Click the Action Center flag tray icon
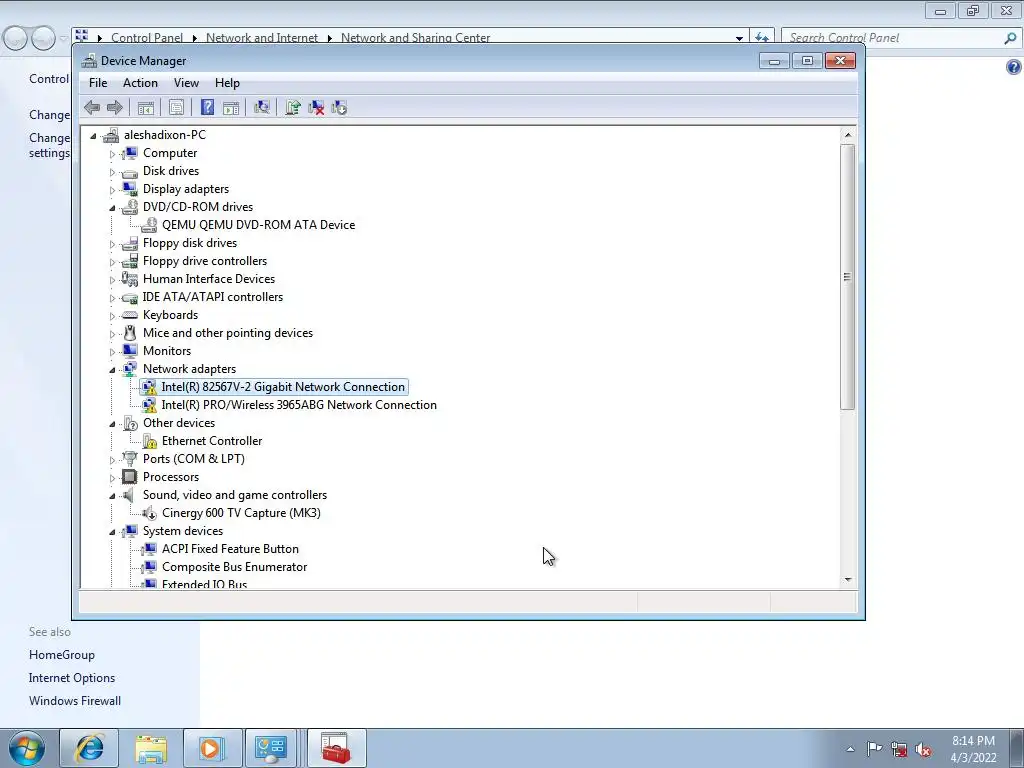Image resolution: width=1024 pixels, height=768 pixels. (874, 749)
